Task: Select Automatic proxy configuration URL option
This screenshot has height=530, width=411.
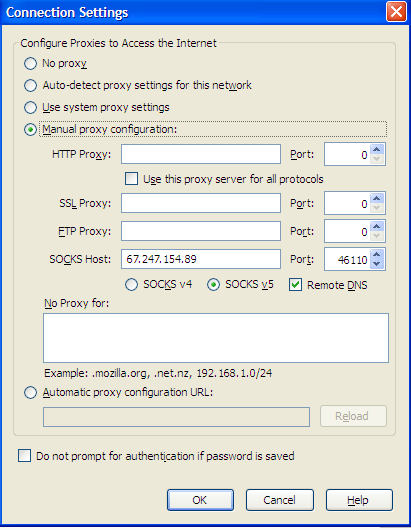Action: (x=30, y=393)
